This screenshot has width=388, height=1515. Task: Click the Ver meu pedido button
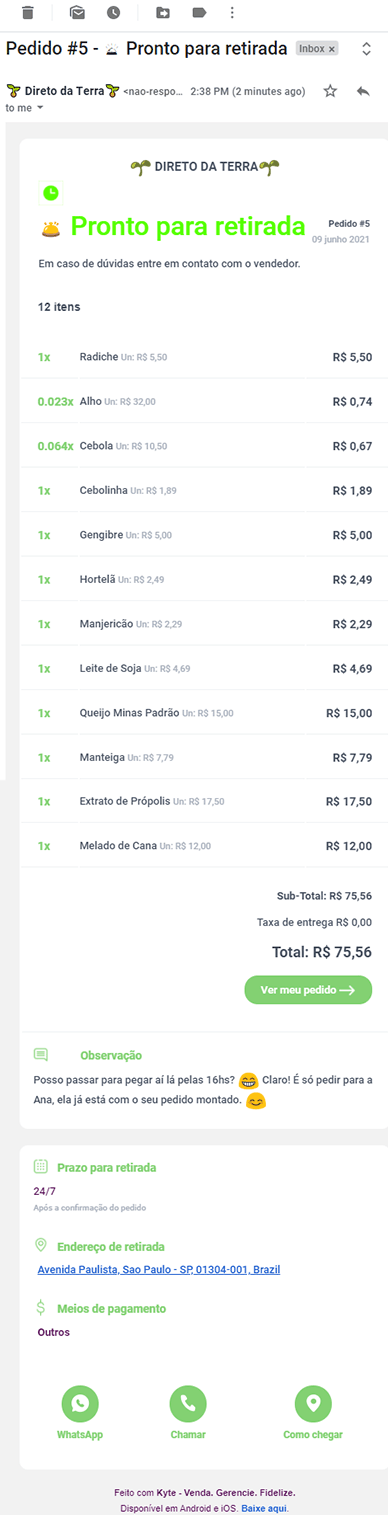click(308, 990)
